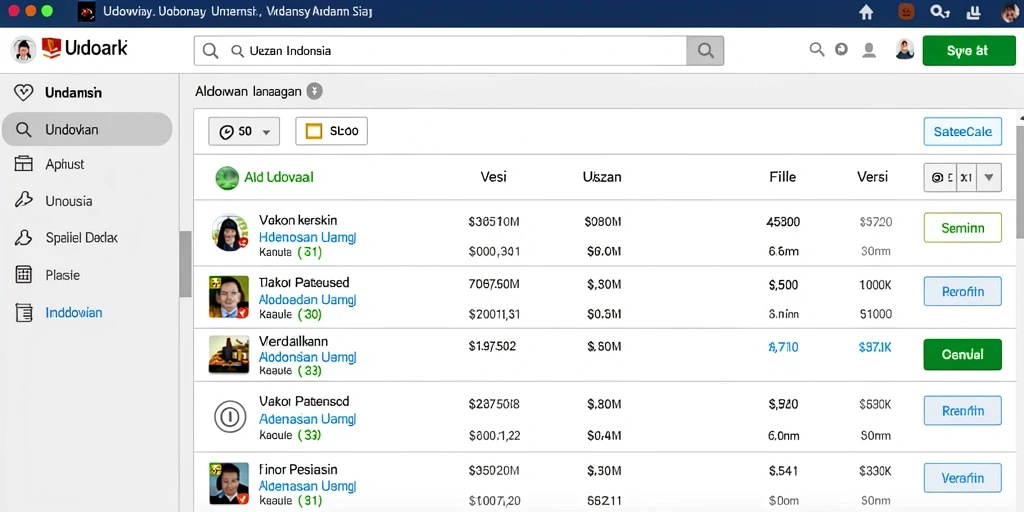
Task: Click the green globe icon beside Ald Udovaal
Action: point(227,178)
